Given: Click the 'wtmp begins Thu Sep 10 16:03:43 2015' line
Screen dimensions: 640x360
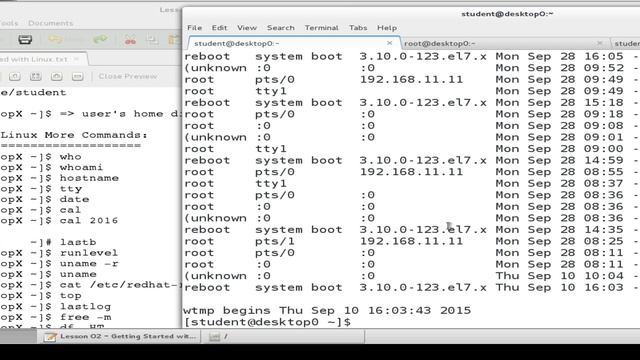Looking at the screenshot, I should coord(327,311).
